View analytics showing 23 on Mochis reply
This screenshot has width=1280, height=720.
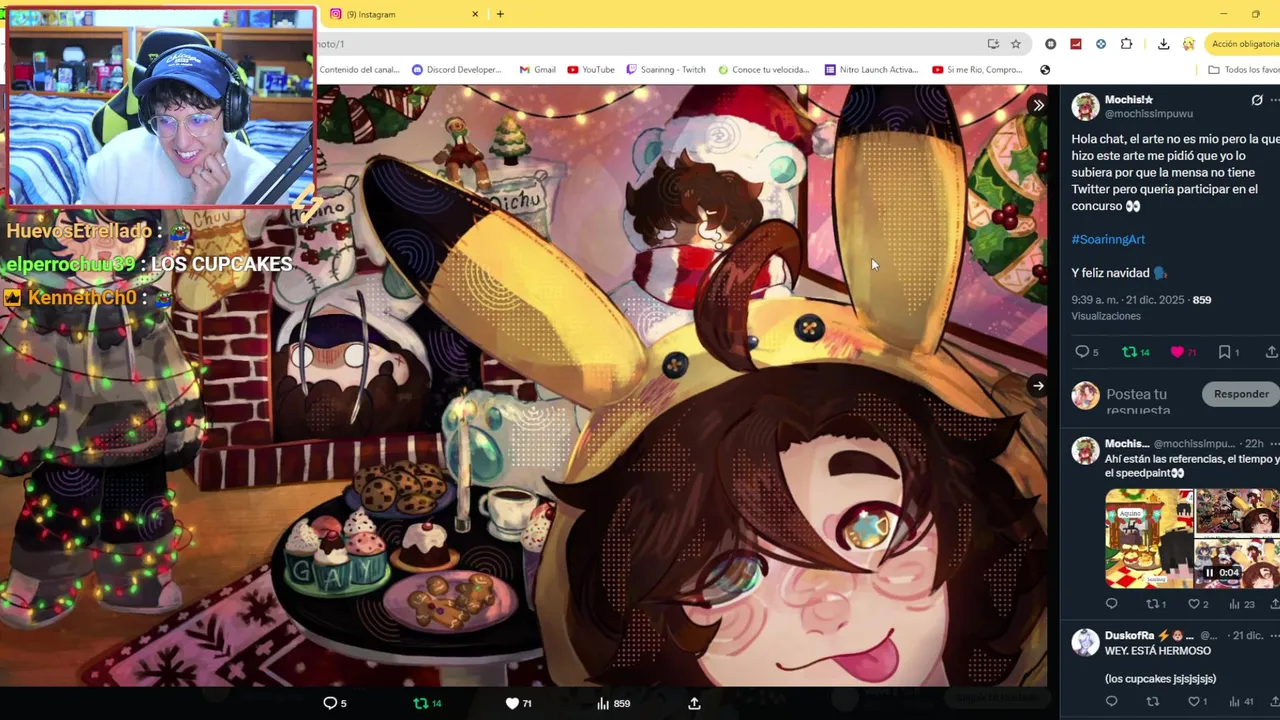1242,604
